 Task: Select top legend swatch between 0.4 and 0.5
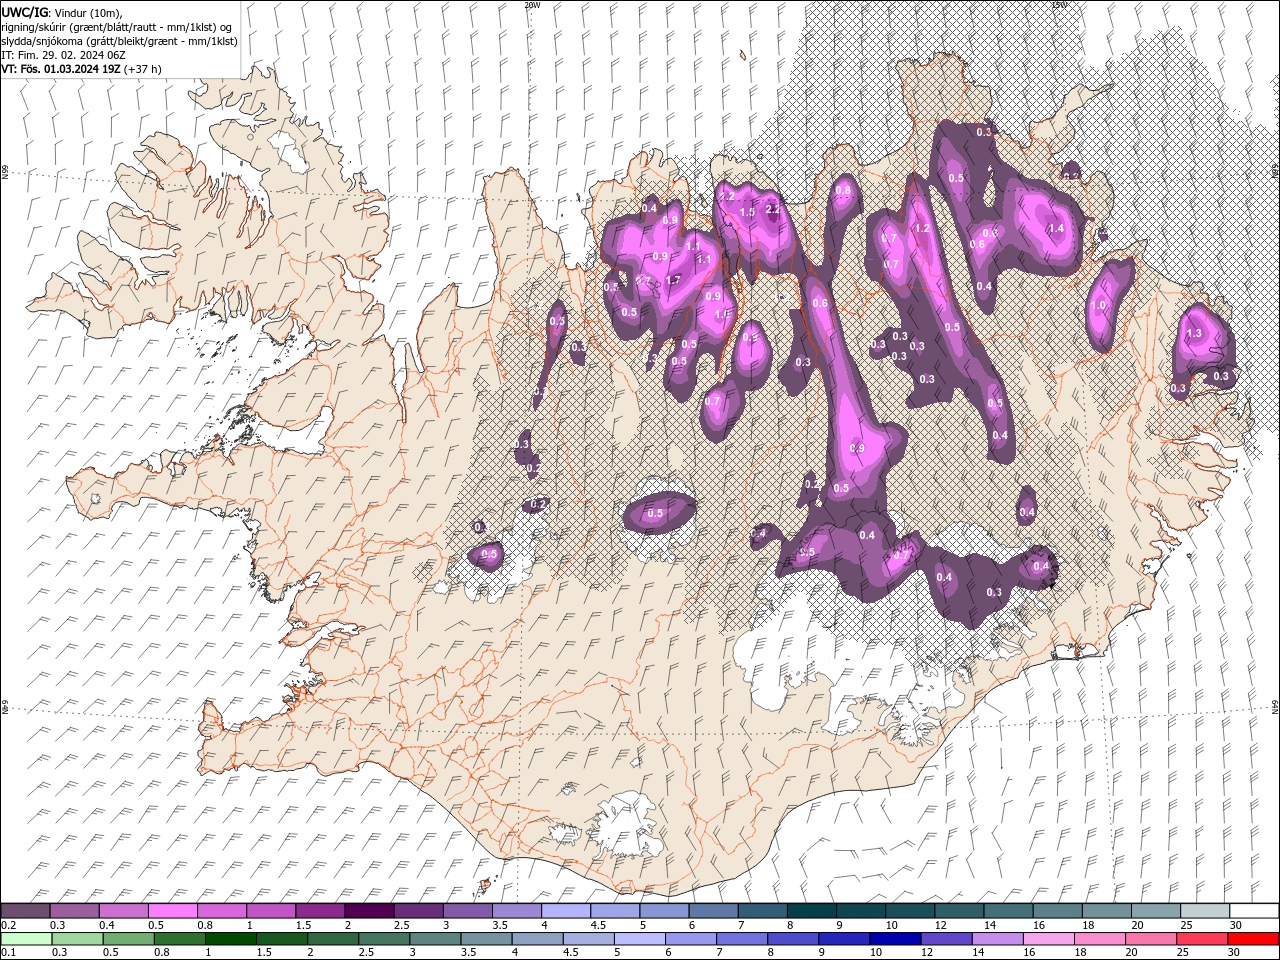(123, 911)
